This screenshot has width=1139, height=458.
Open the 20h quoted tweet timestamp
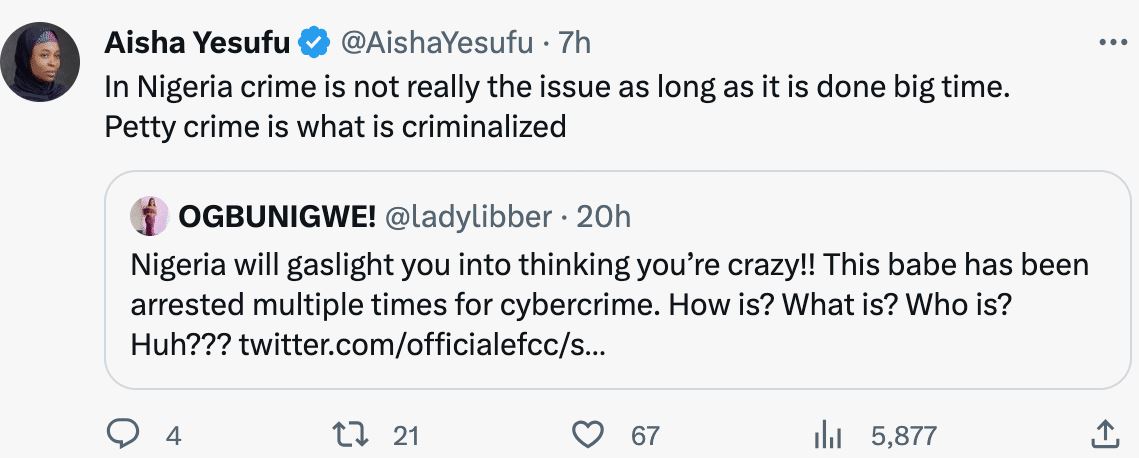pyautogui.click(x=603, y=216)
